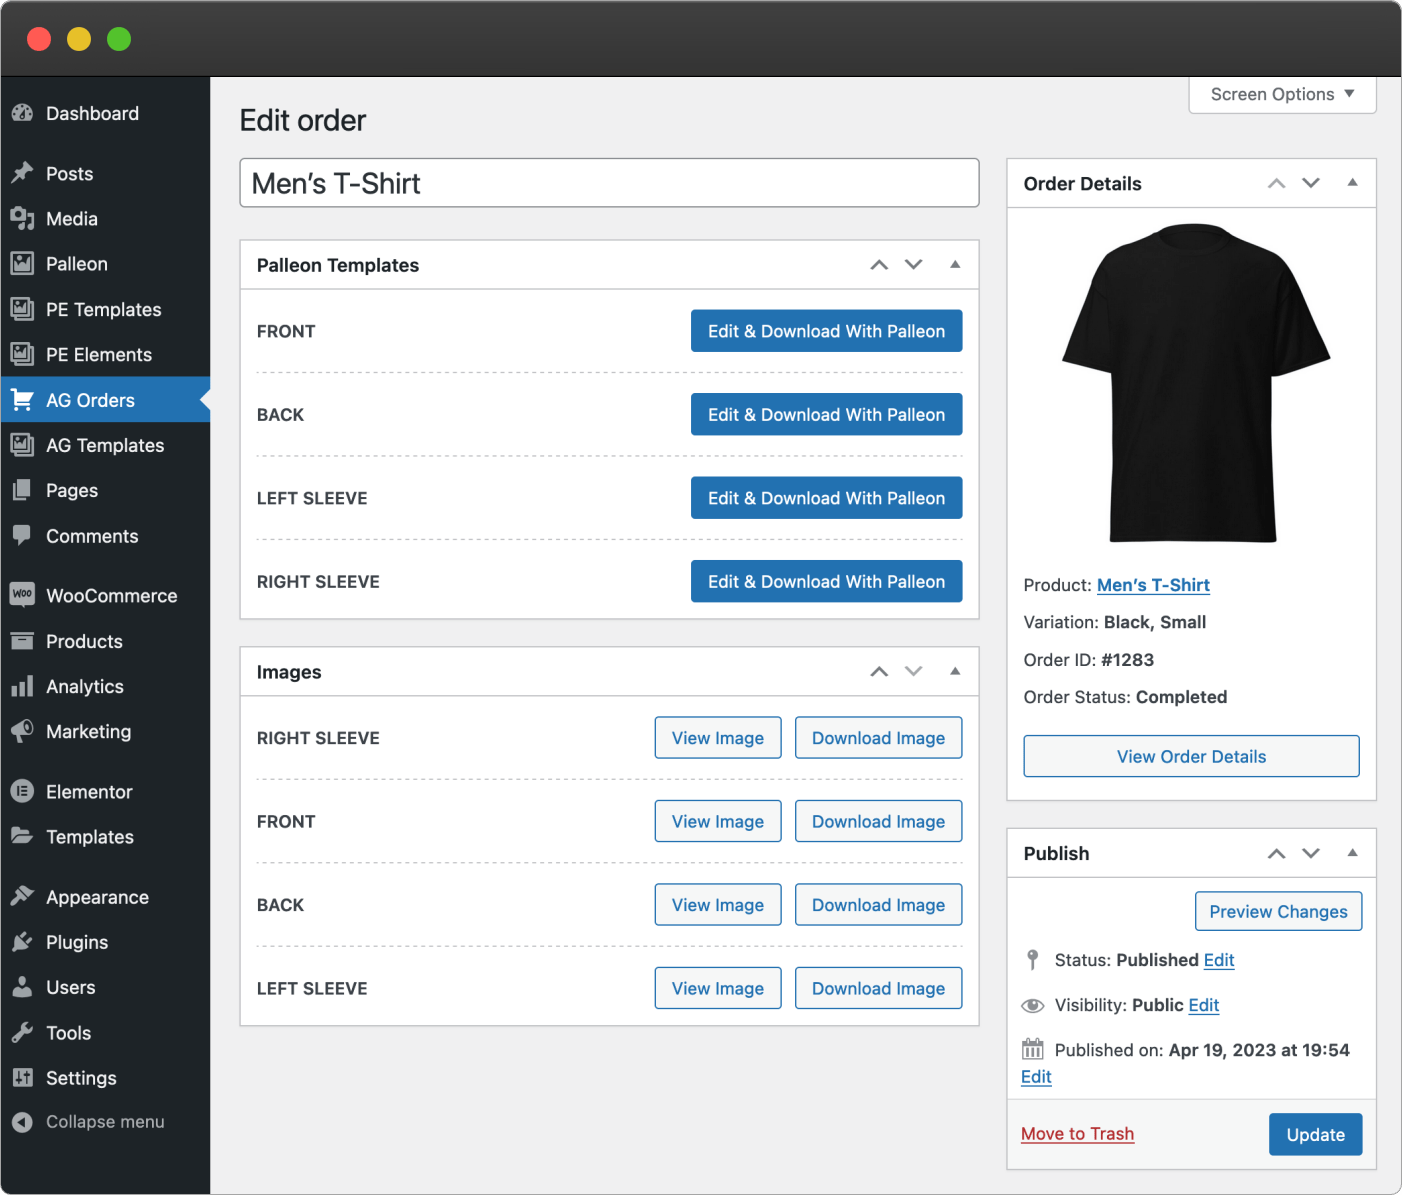Click the Palleon image icon
The image size is (1402, 1195).
click(22, 264)
